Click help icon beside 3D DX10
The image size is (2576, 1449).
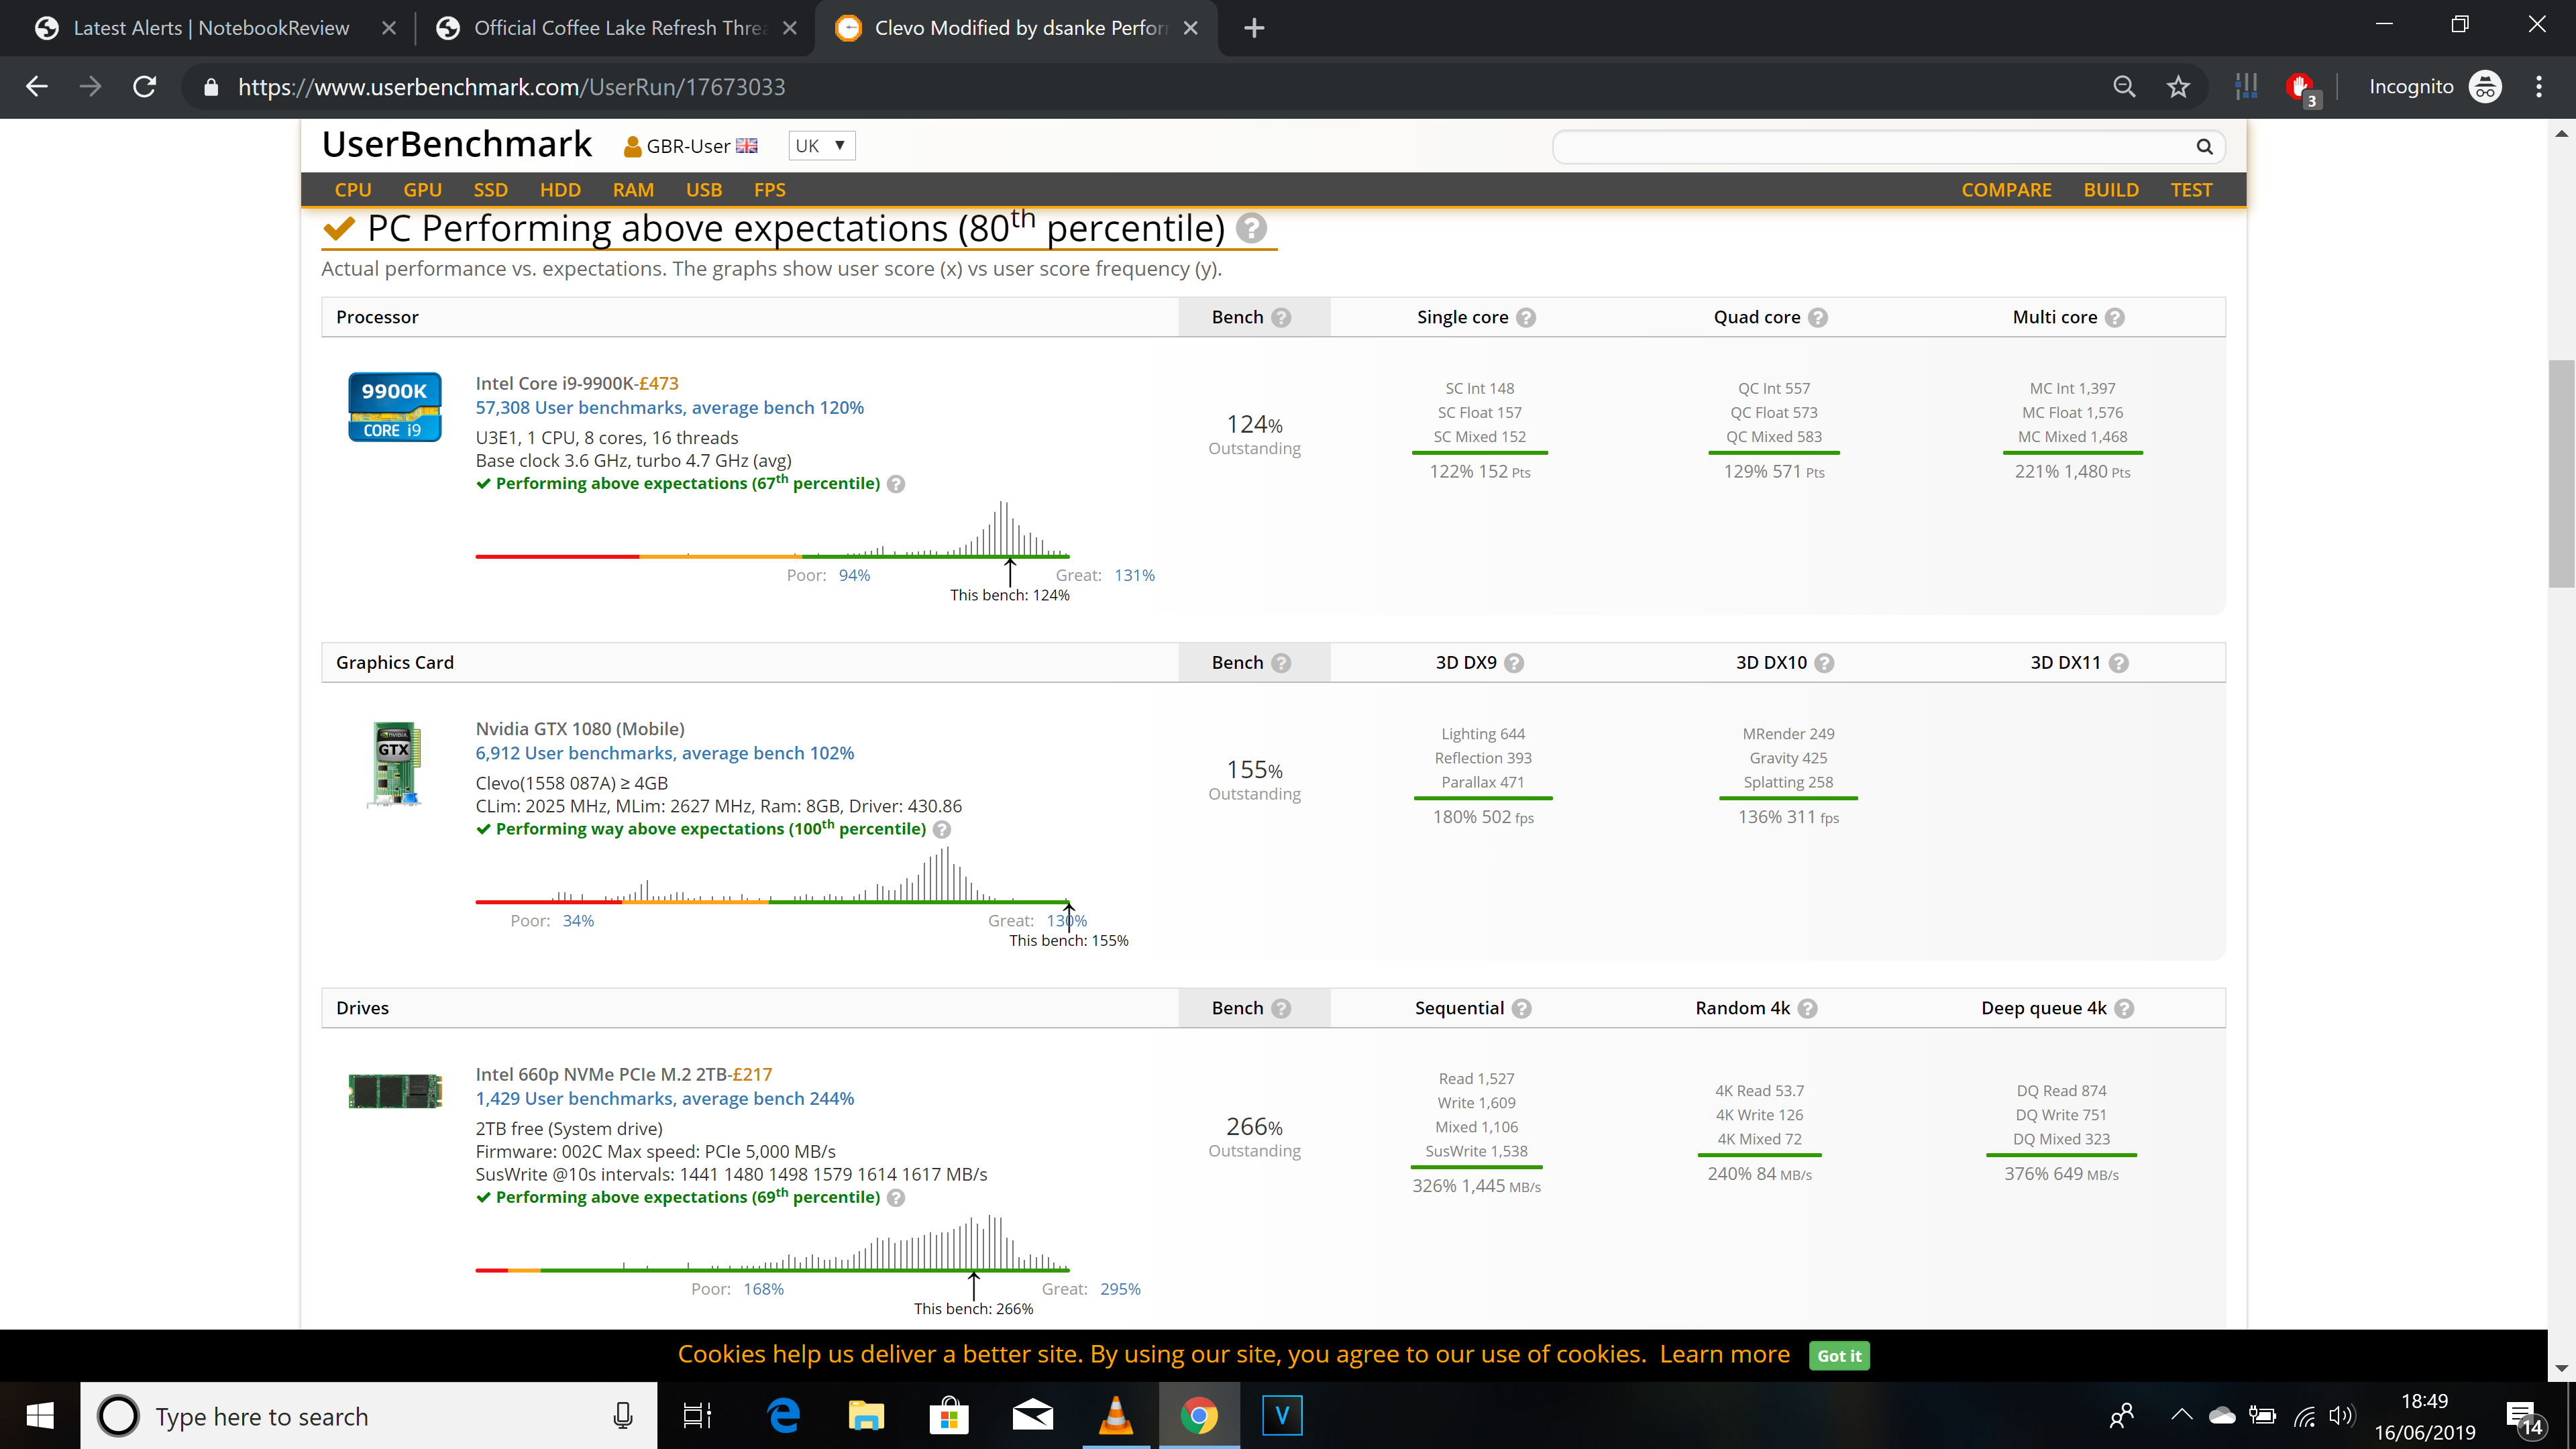[x=1824, y=663]
